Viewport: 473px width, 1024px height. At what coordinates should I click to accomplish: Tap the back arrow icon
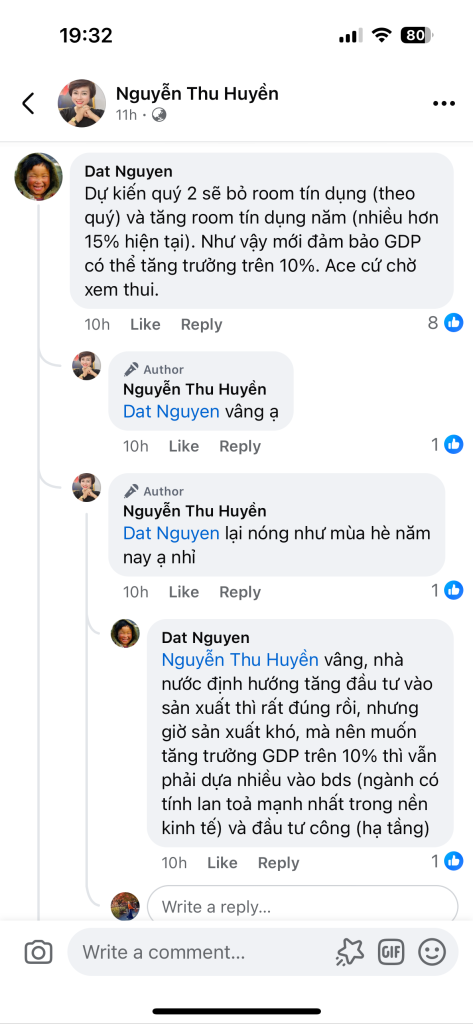click(x=28, y=103)
